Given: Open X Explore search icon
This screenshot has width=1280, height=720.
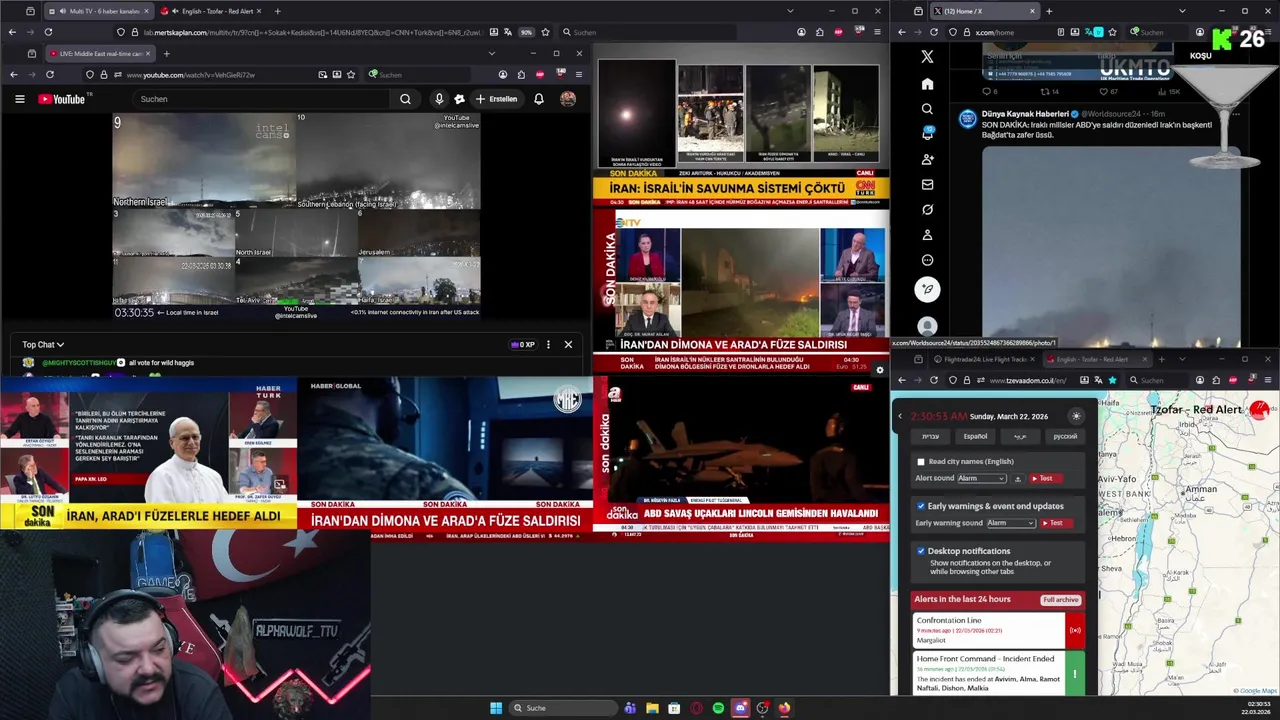Looking at the screenshot, I should [927, 109].
